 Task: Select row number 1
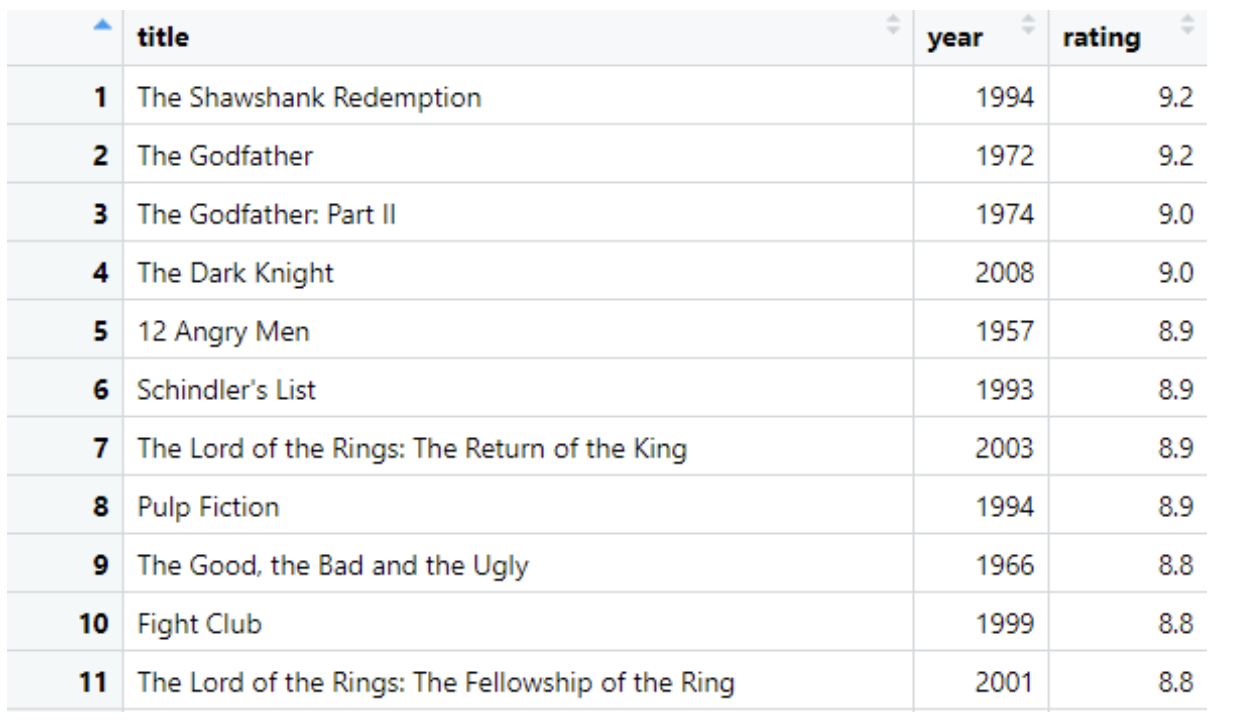(x=100, y=98)
